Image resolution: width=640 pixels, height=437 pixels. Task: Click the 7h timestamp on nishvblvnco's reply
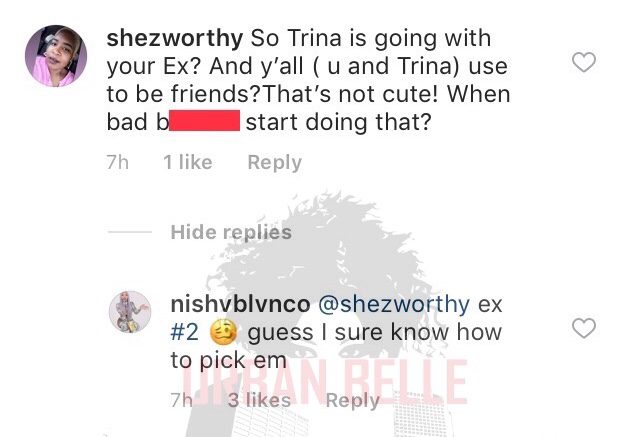[182, 400]
